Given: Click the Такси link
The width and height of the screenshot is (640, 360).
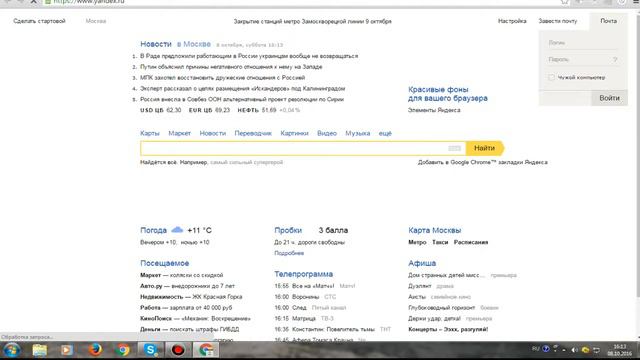Looking at the screenshot, I should [440, 242].
